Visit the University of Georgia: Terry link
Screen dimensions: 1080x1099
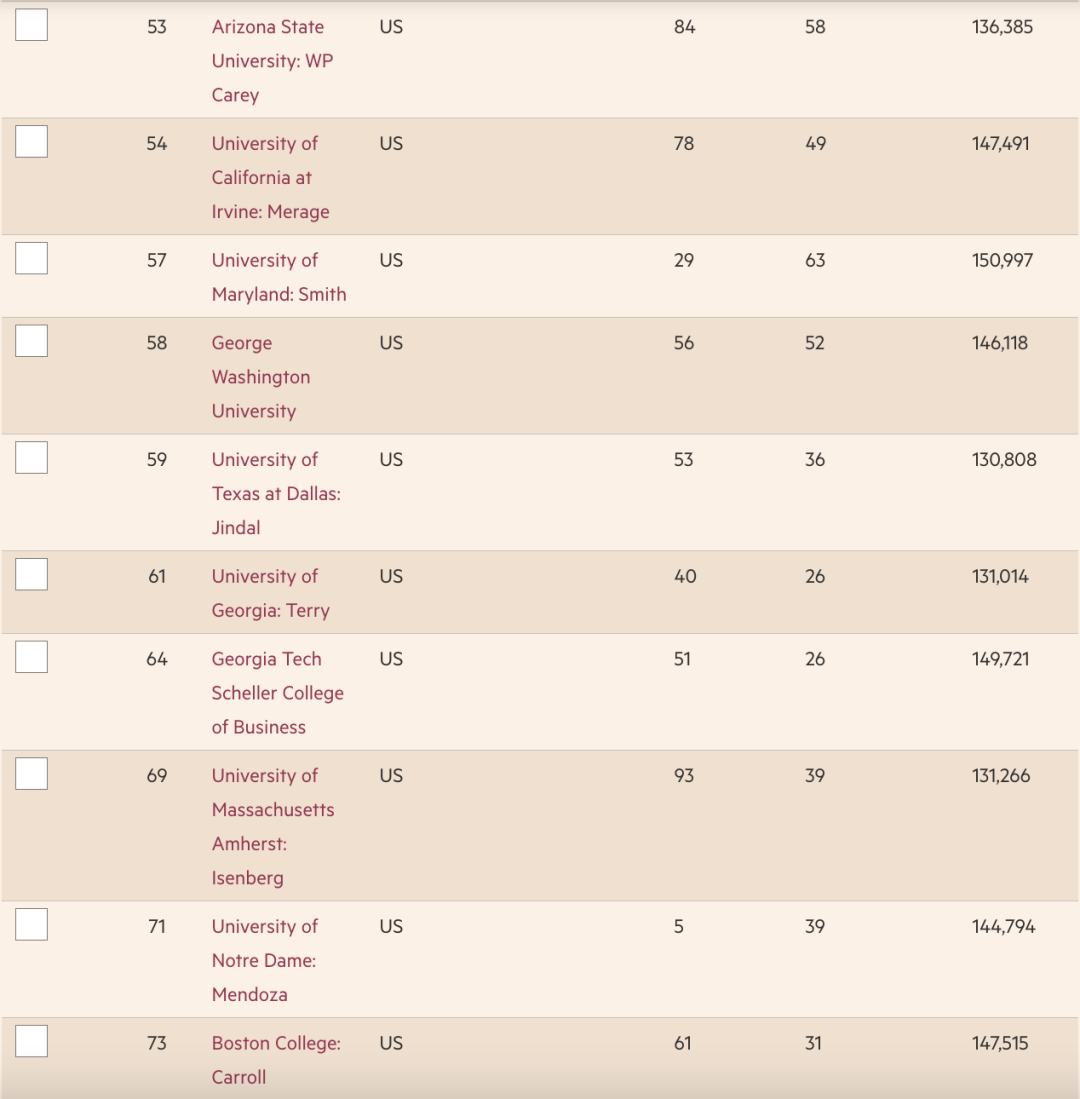click(270, 593)
